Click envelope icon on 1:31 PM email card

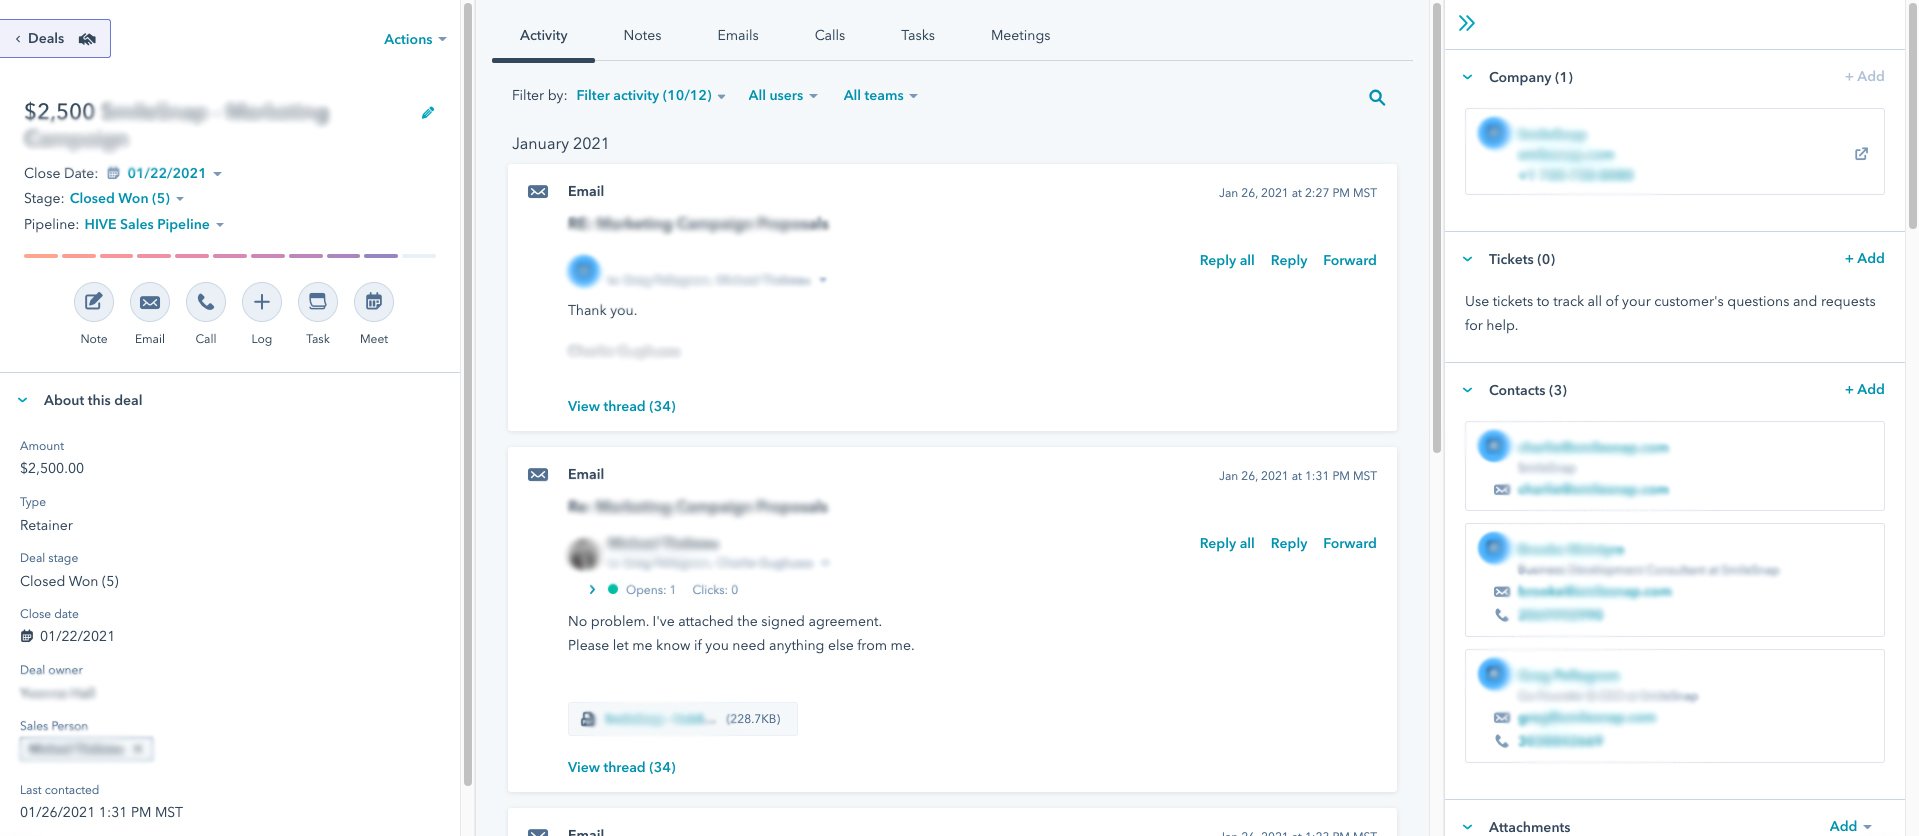pyautogui.click(x=538, y=474)
